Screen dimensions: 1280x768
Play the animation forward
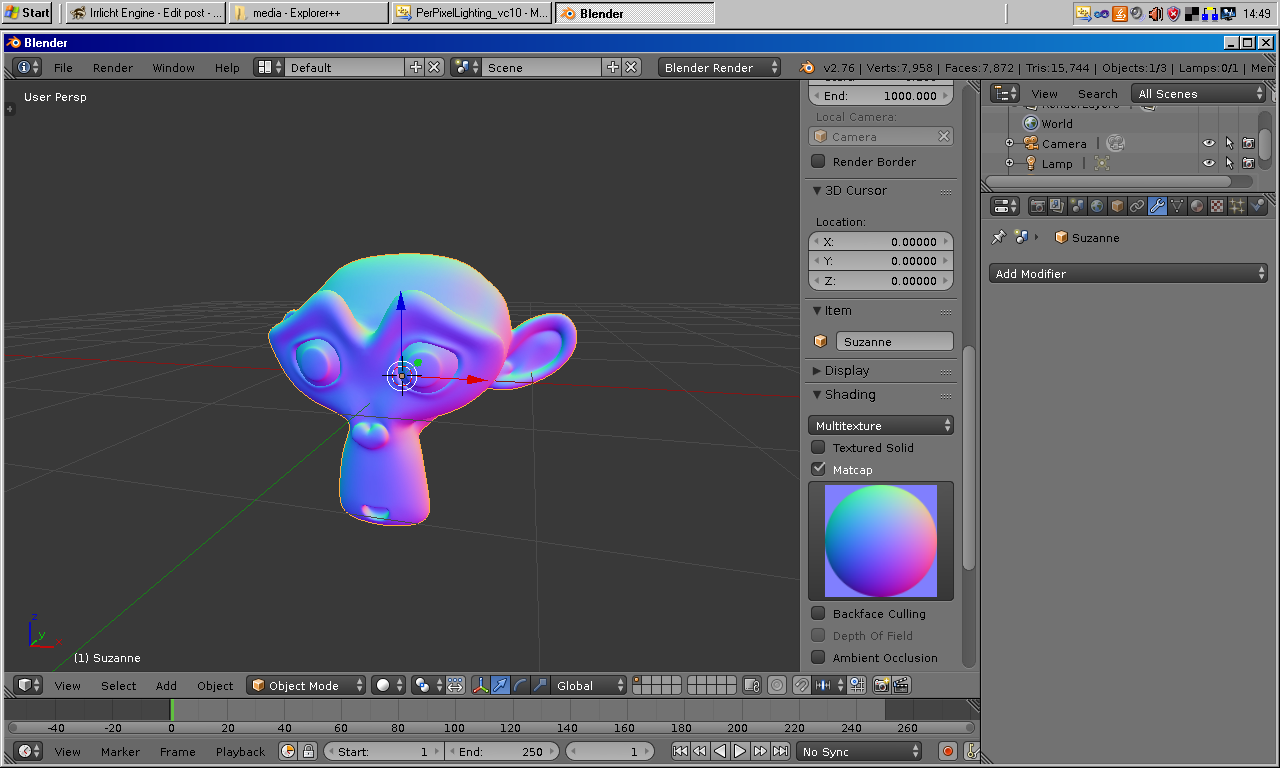tap(740, 751)
